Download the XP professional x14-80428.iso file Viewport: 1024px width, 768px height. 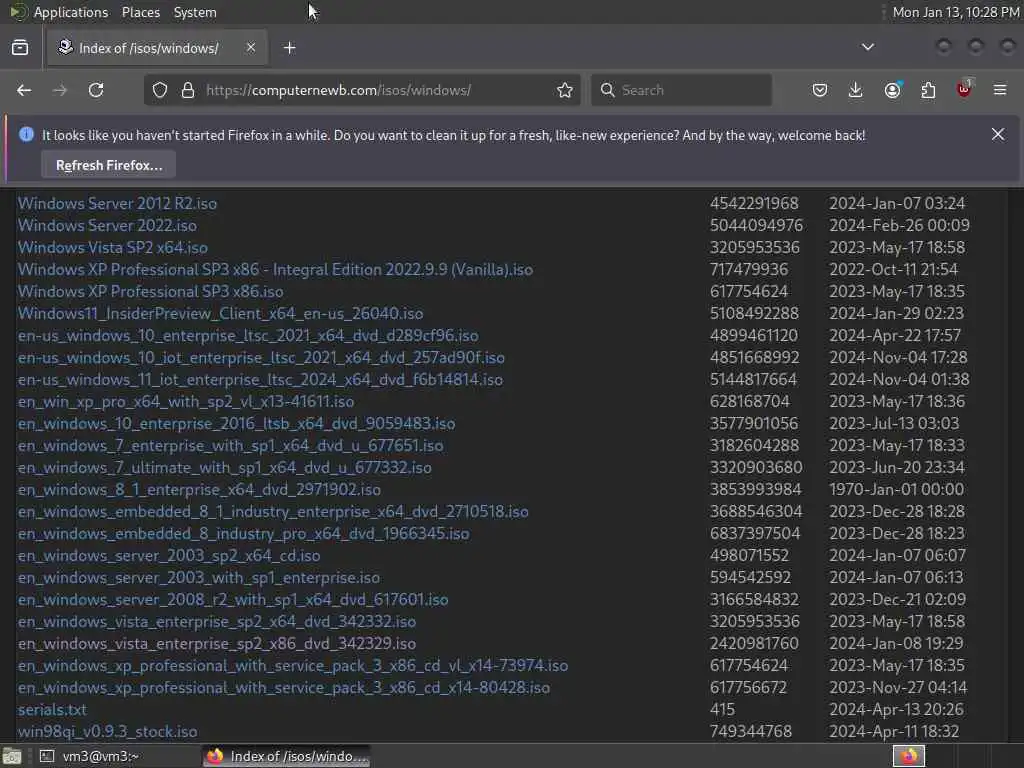[x=283, y=687]
